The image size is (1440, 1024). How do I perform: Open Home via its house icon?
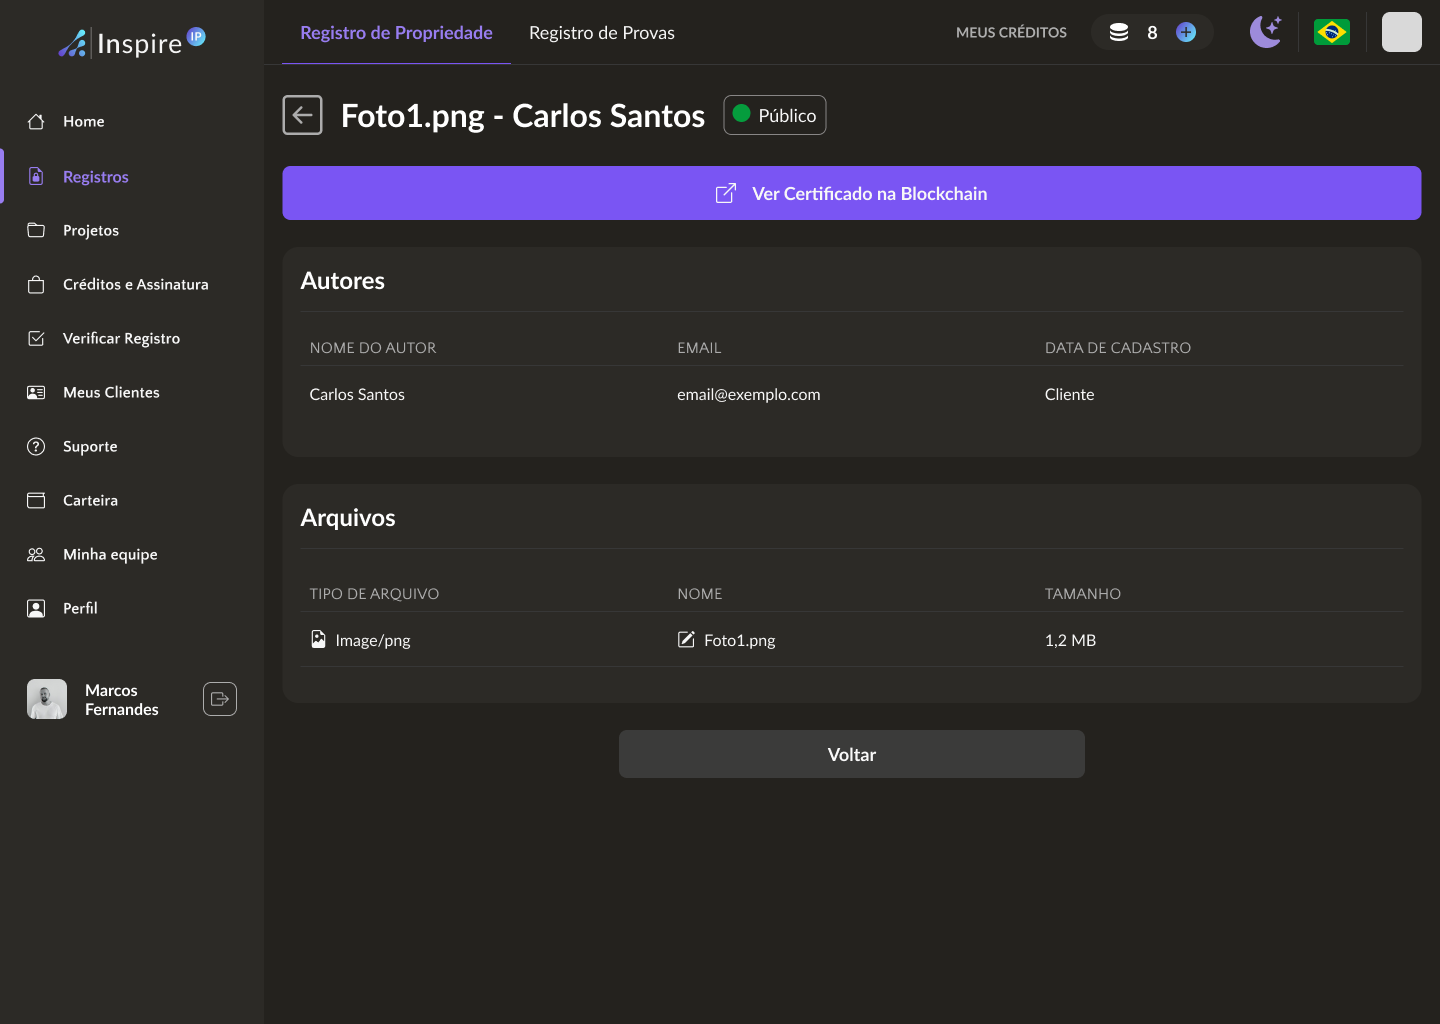point(36,121)
